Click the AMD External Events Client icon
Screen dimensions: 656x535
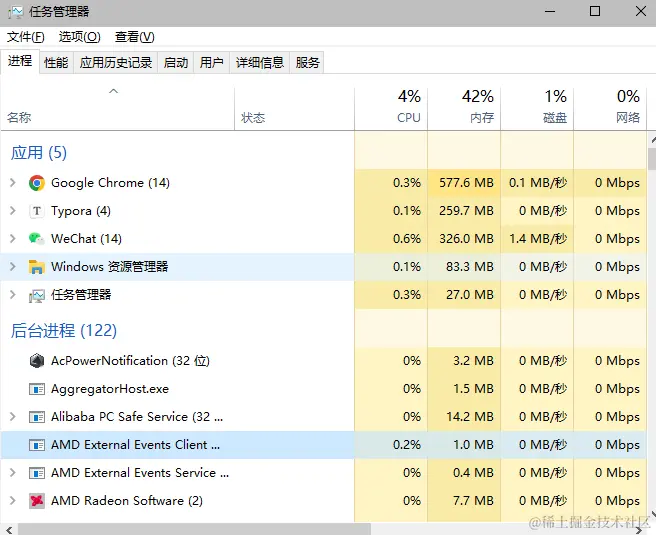[x=37, y=445]
